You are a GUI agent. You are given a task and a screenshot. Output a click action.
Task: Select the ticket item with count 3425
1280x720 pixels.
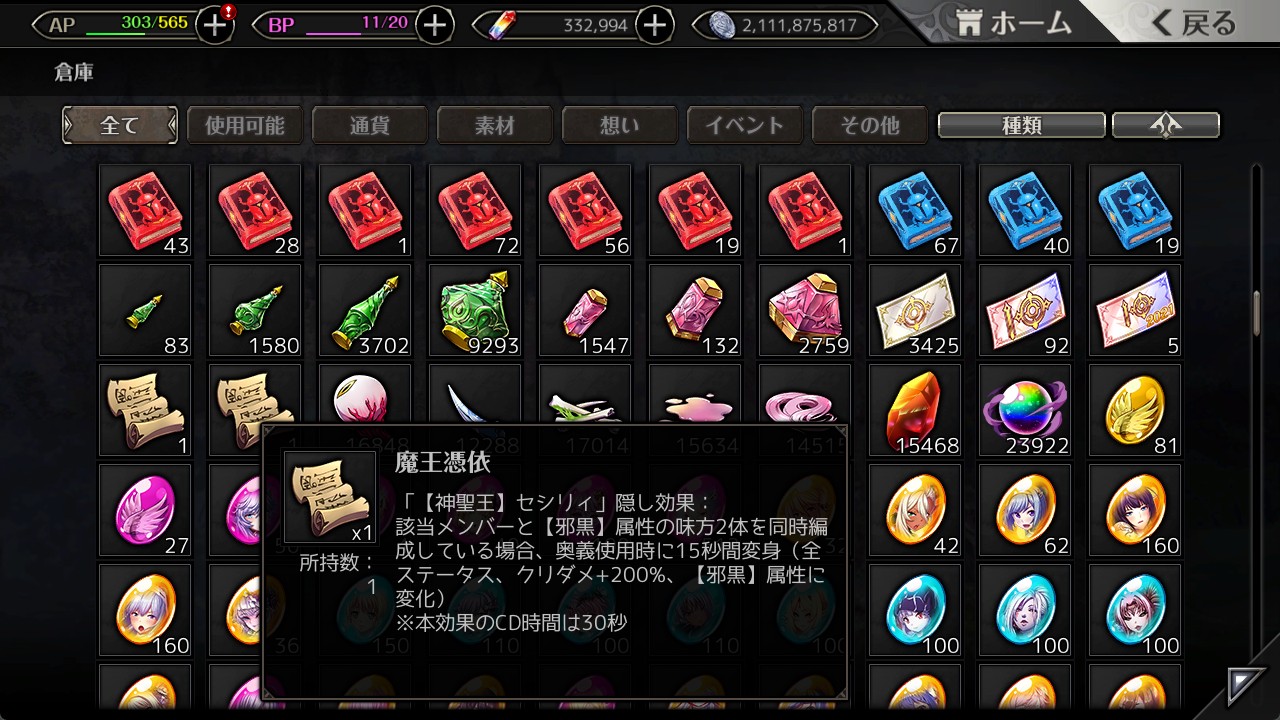[915, 310]
